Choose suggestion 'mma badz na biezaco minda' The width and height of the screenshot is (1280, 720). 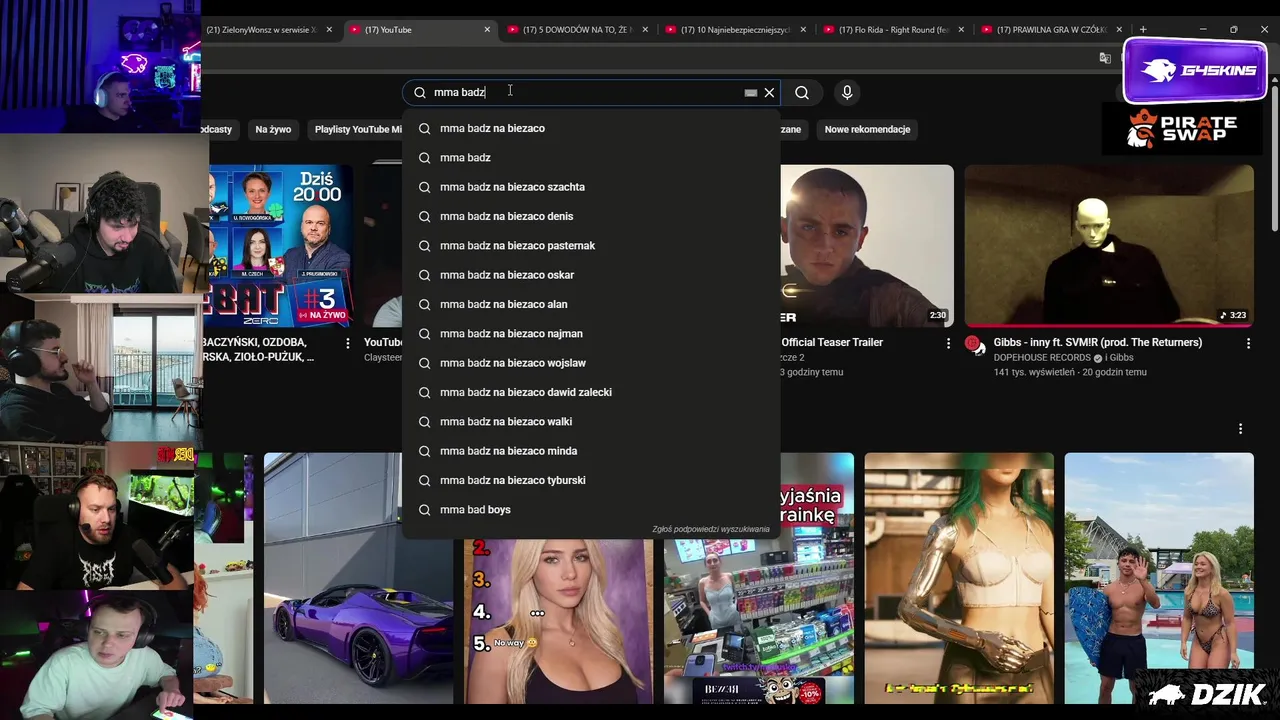coord(591,451)
